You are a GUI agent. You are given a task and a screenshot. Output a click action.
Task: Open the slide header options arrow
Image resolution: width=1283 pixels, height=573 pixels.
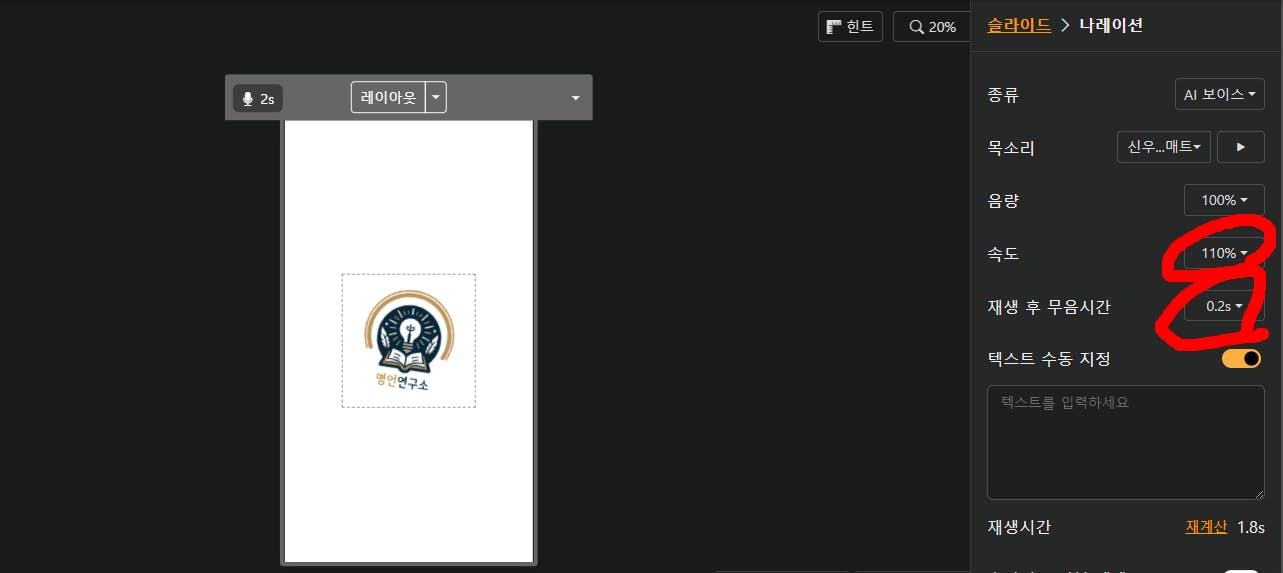(x=575, y=98)
